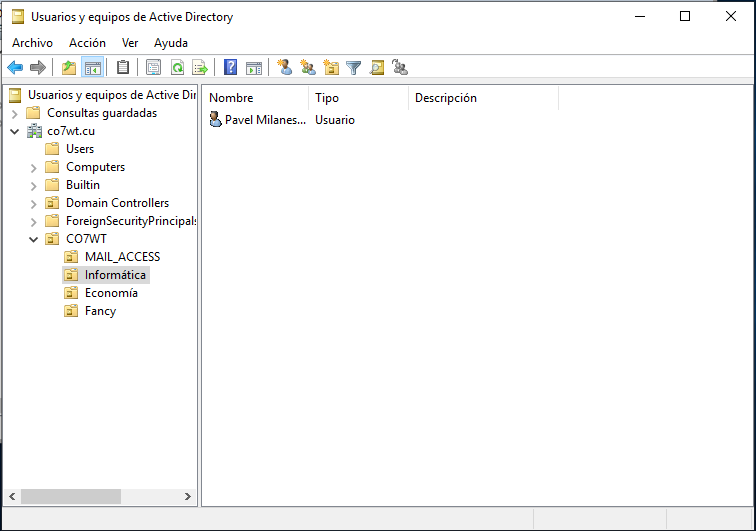Viewport: 756px width, 531px height.
Task: Minimize the Active Directory window
Action: coord(640,16)
